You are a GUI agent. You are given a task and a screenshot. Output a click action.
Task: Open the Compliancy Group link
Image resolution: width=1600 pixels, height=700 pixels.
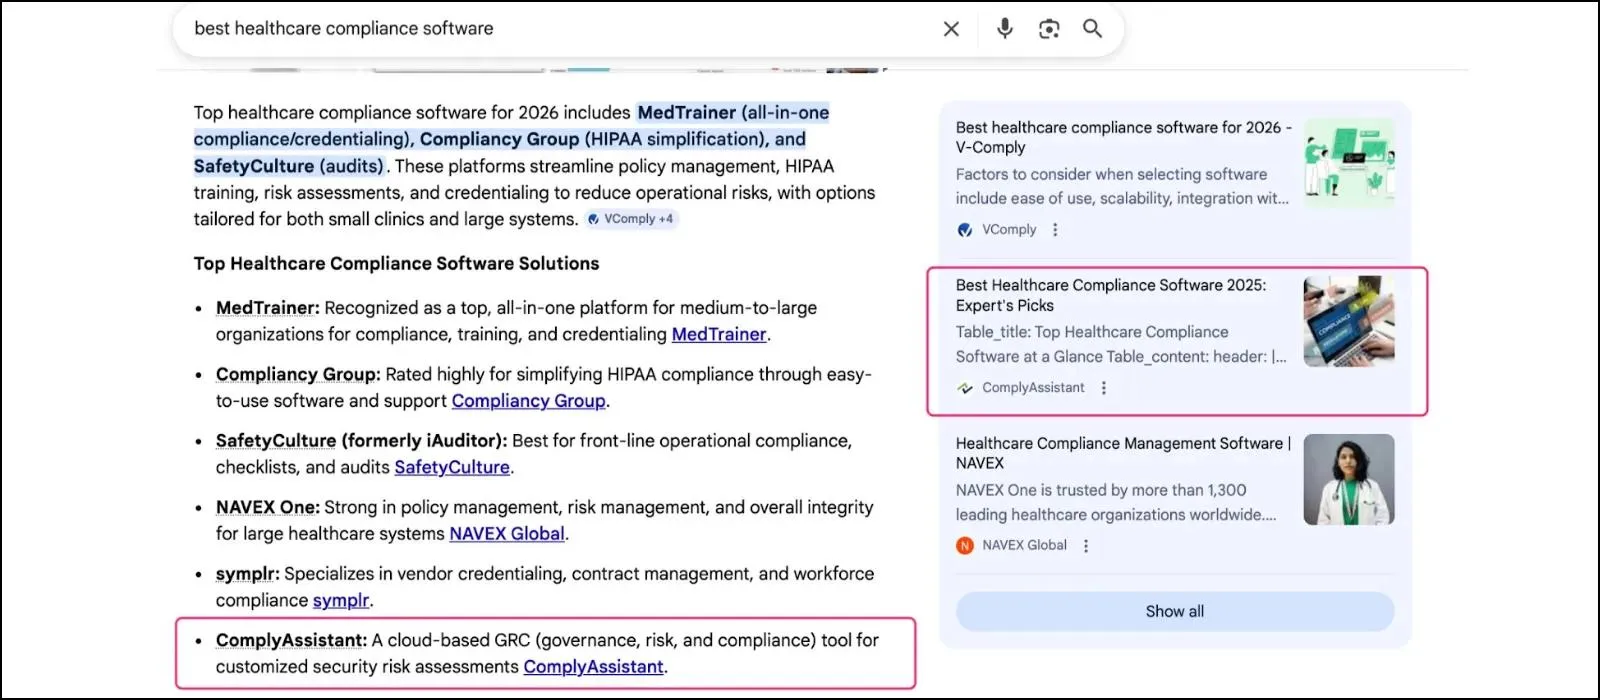tap(528, 400)
